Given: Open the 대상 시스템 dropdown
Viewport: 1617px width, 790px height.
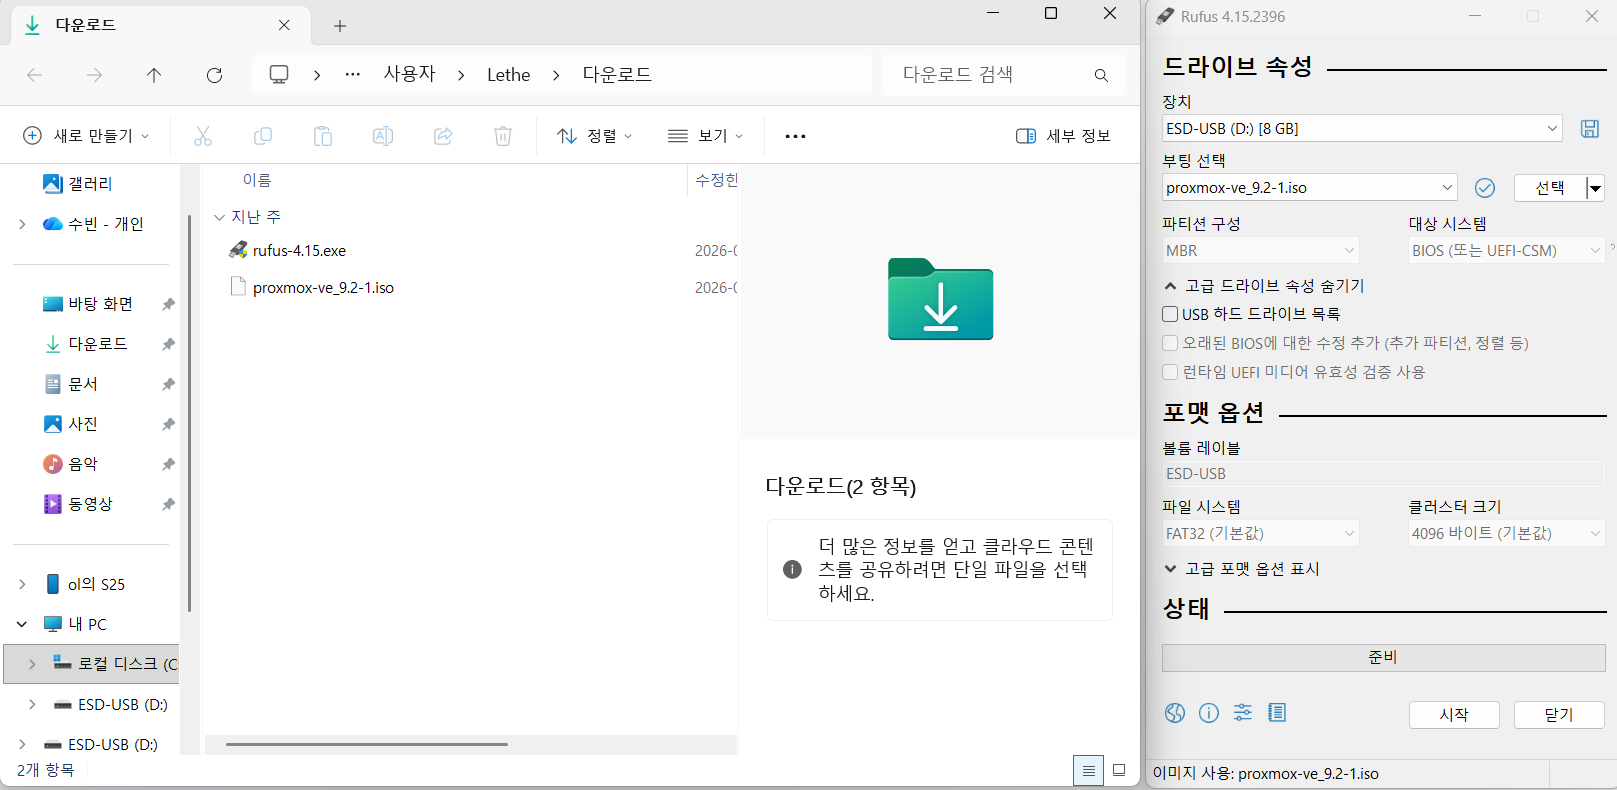Looking at the screenshot, I should [x=1506, y=251].
